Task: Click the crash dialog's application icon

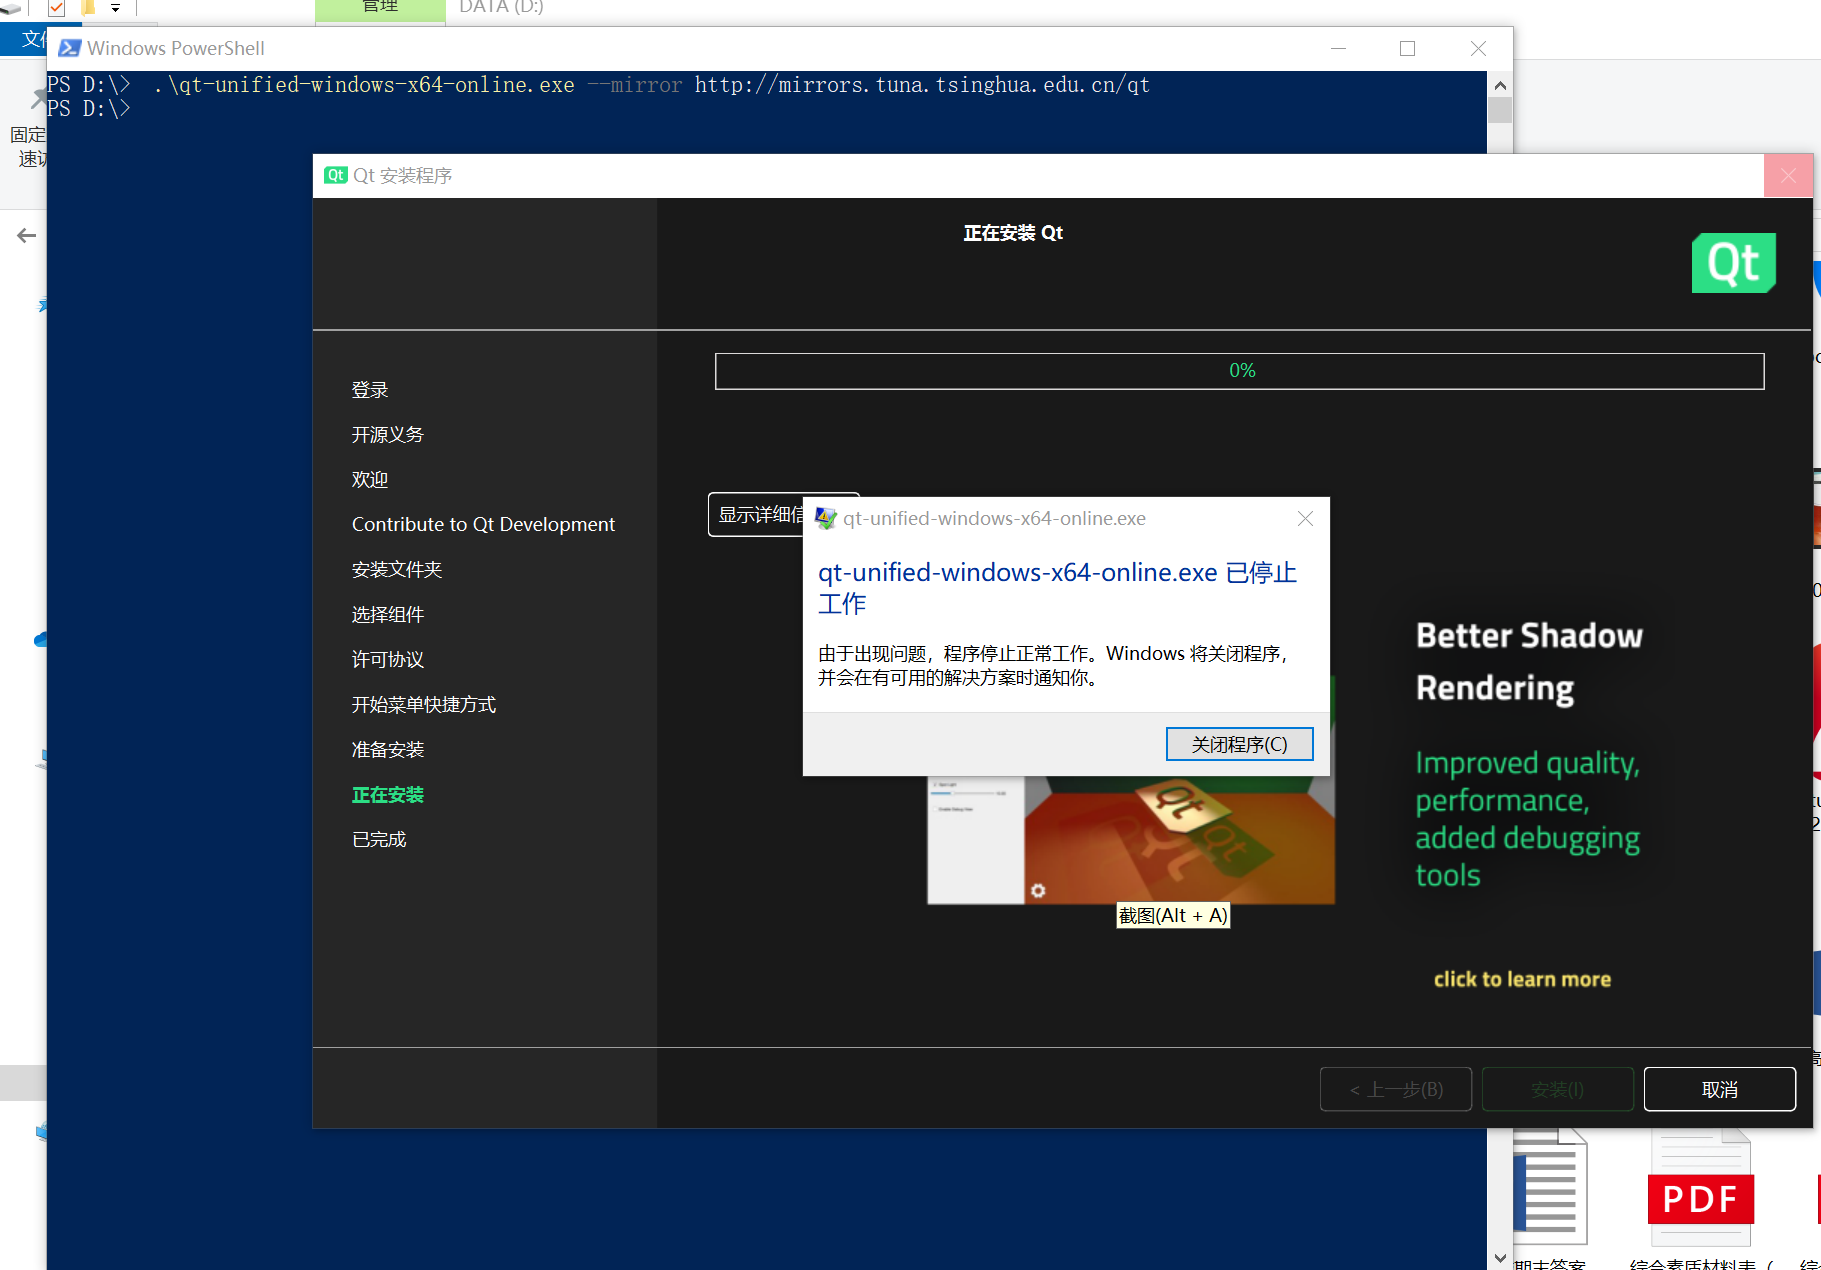Action: [825, 518]
